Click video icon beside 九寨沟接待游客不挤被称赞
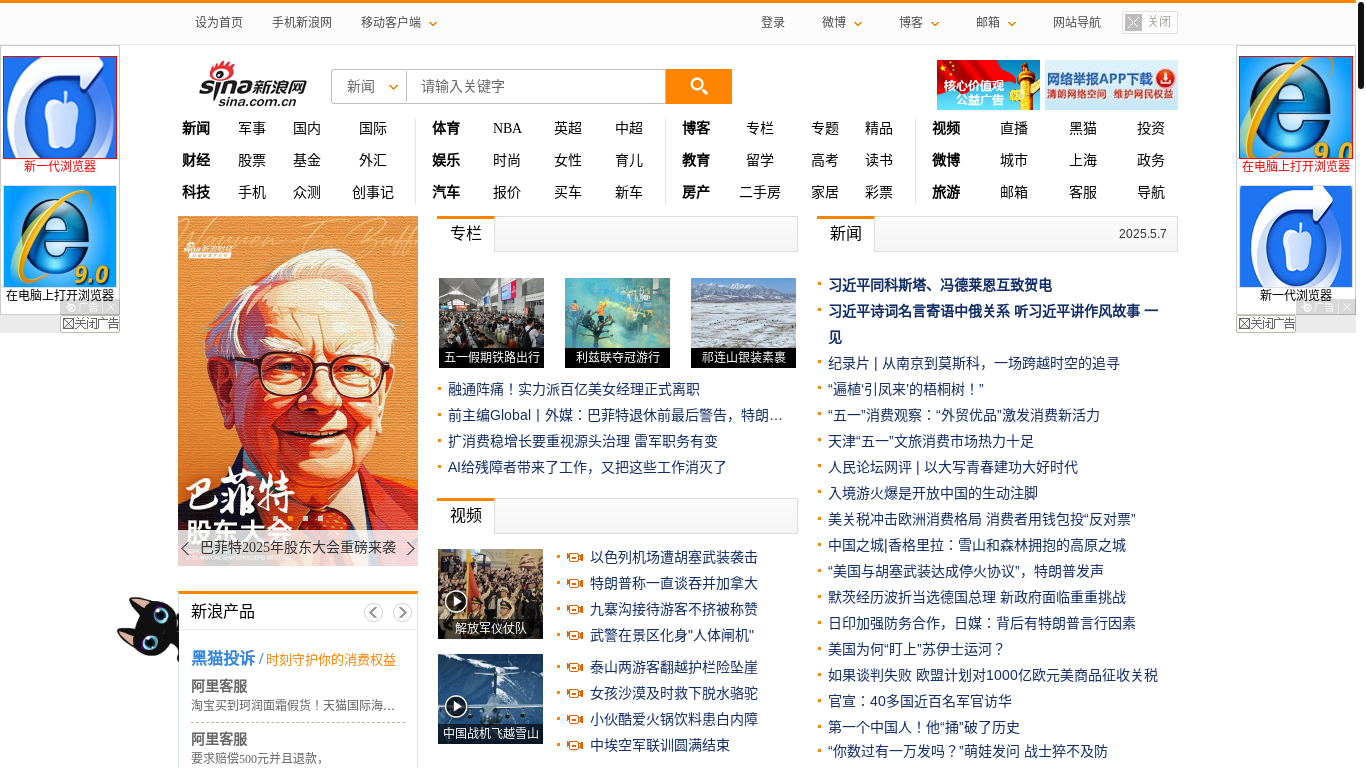 pos(575,610)
